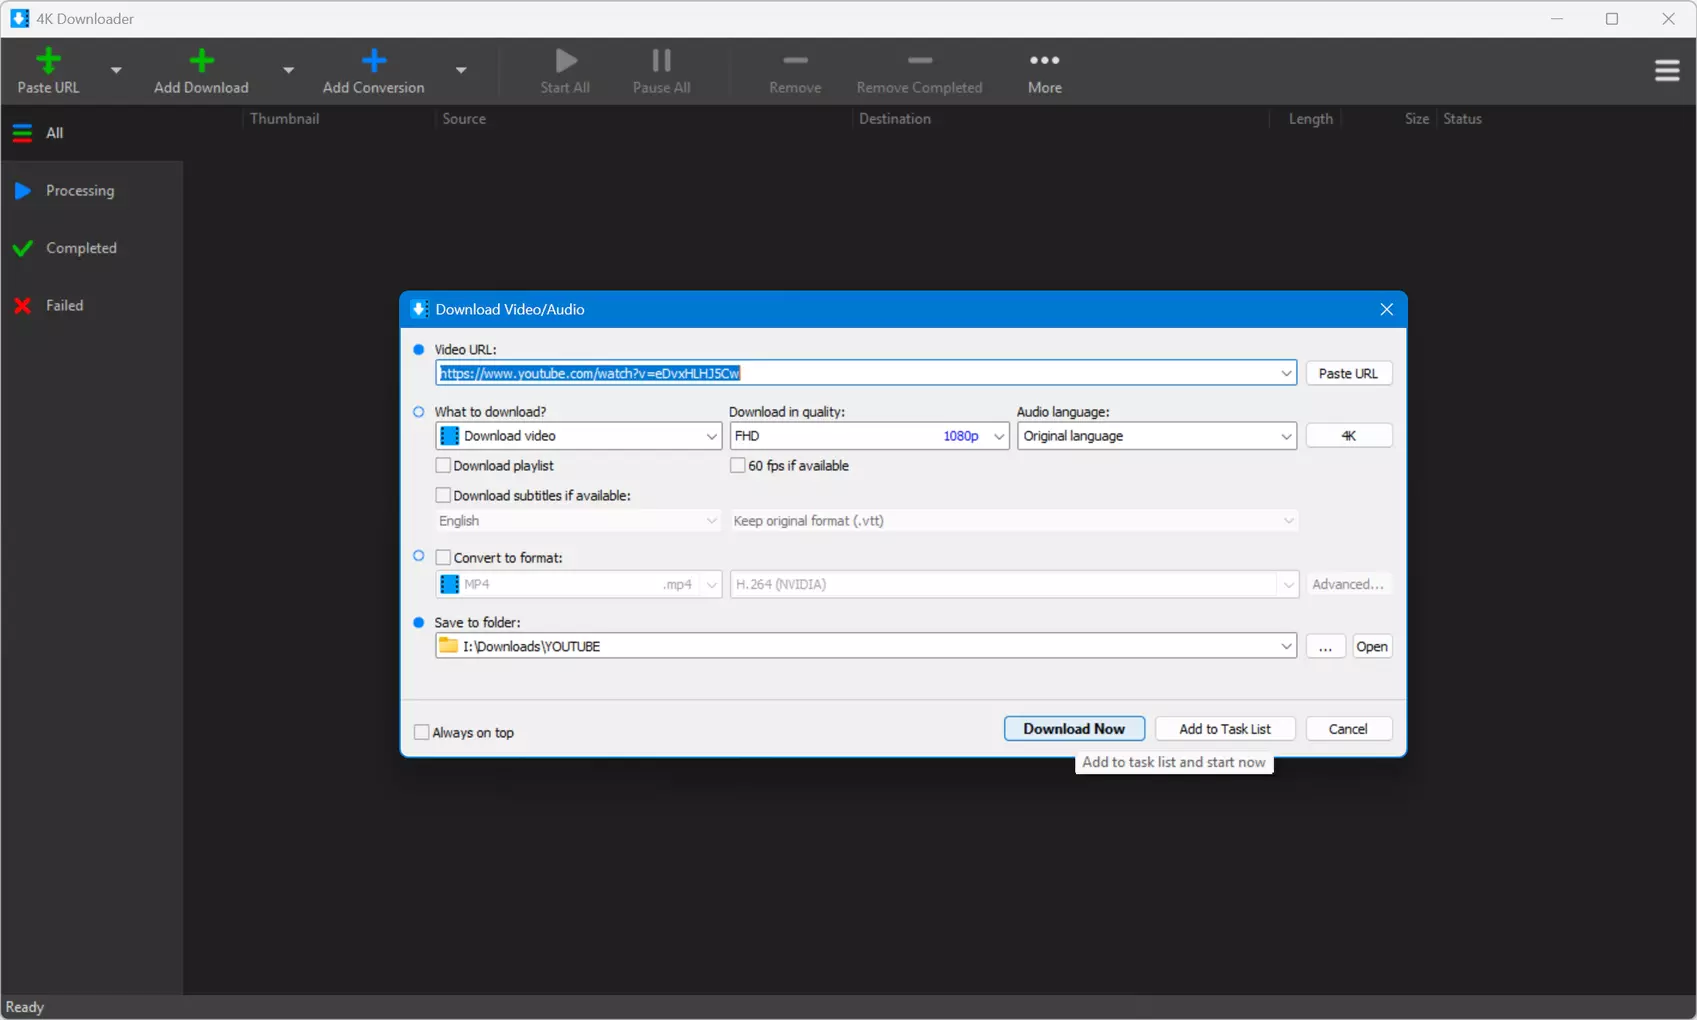Expand the Paste URL toolbar dropdown arrow

(x=116, y=70)
